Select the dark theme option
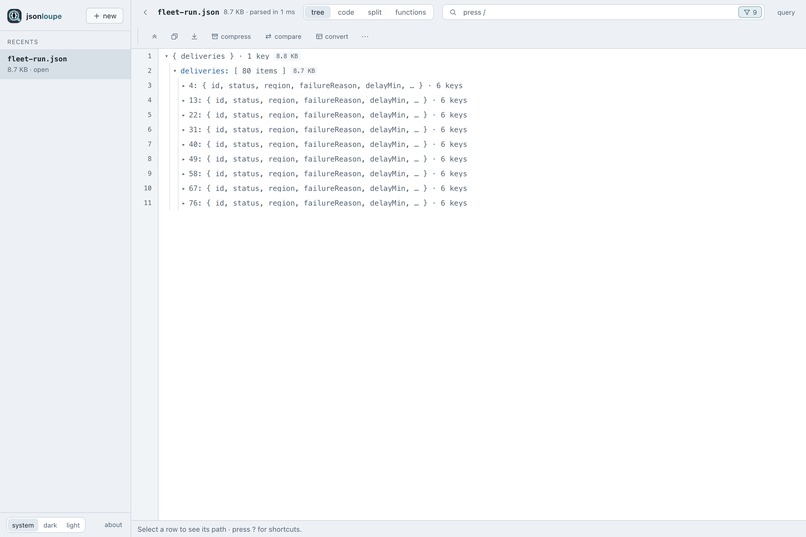Screen dimensions: 806x537 pos(50,525)
